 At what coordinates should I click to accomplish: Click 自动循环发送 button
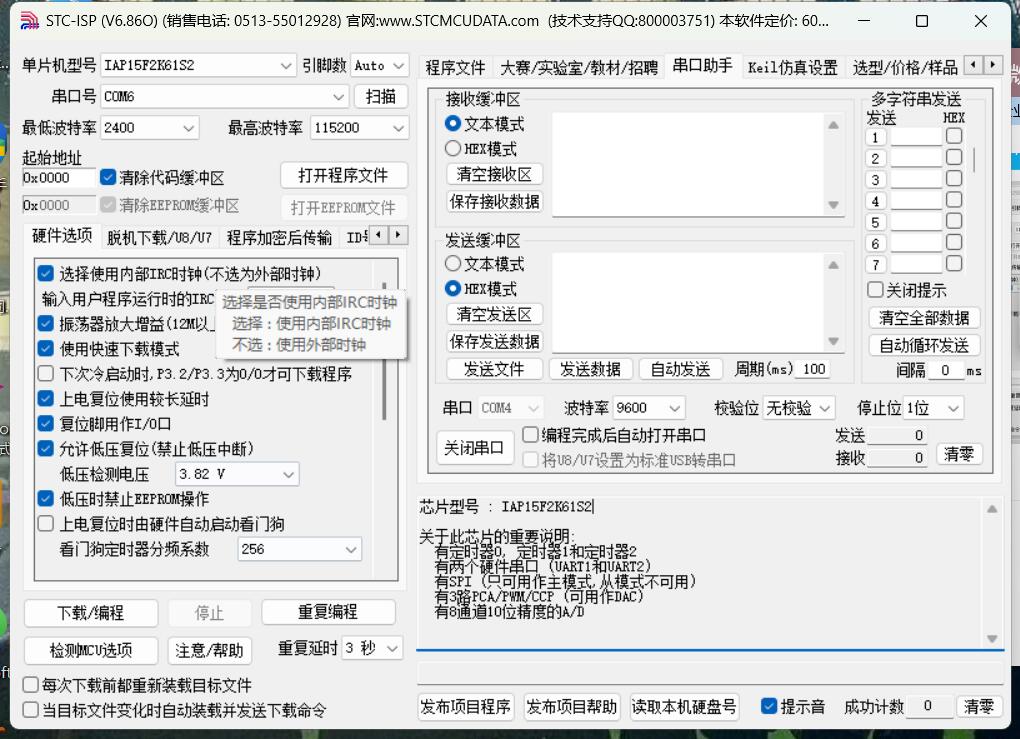924,345
